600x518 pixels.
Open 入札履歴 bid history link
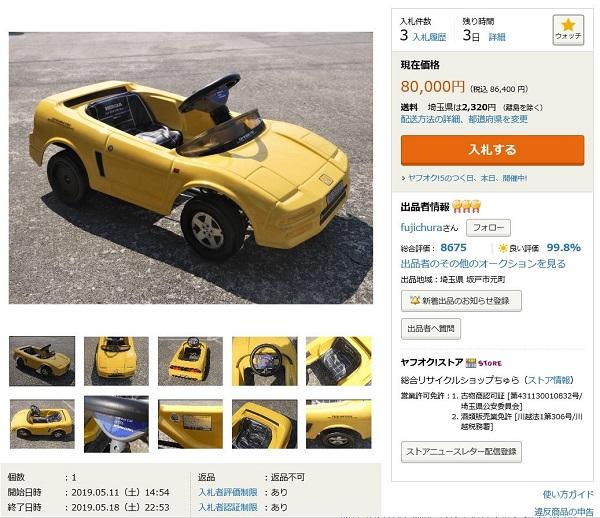coord(429,37)
